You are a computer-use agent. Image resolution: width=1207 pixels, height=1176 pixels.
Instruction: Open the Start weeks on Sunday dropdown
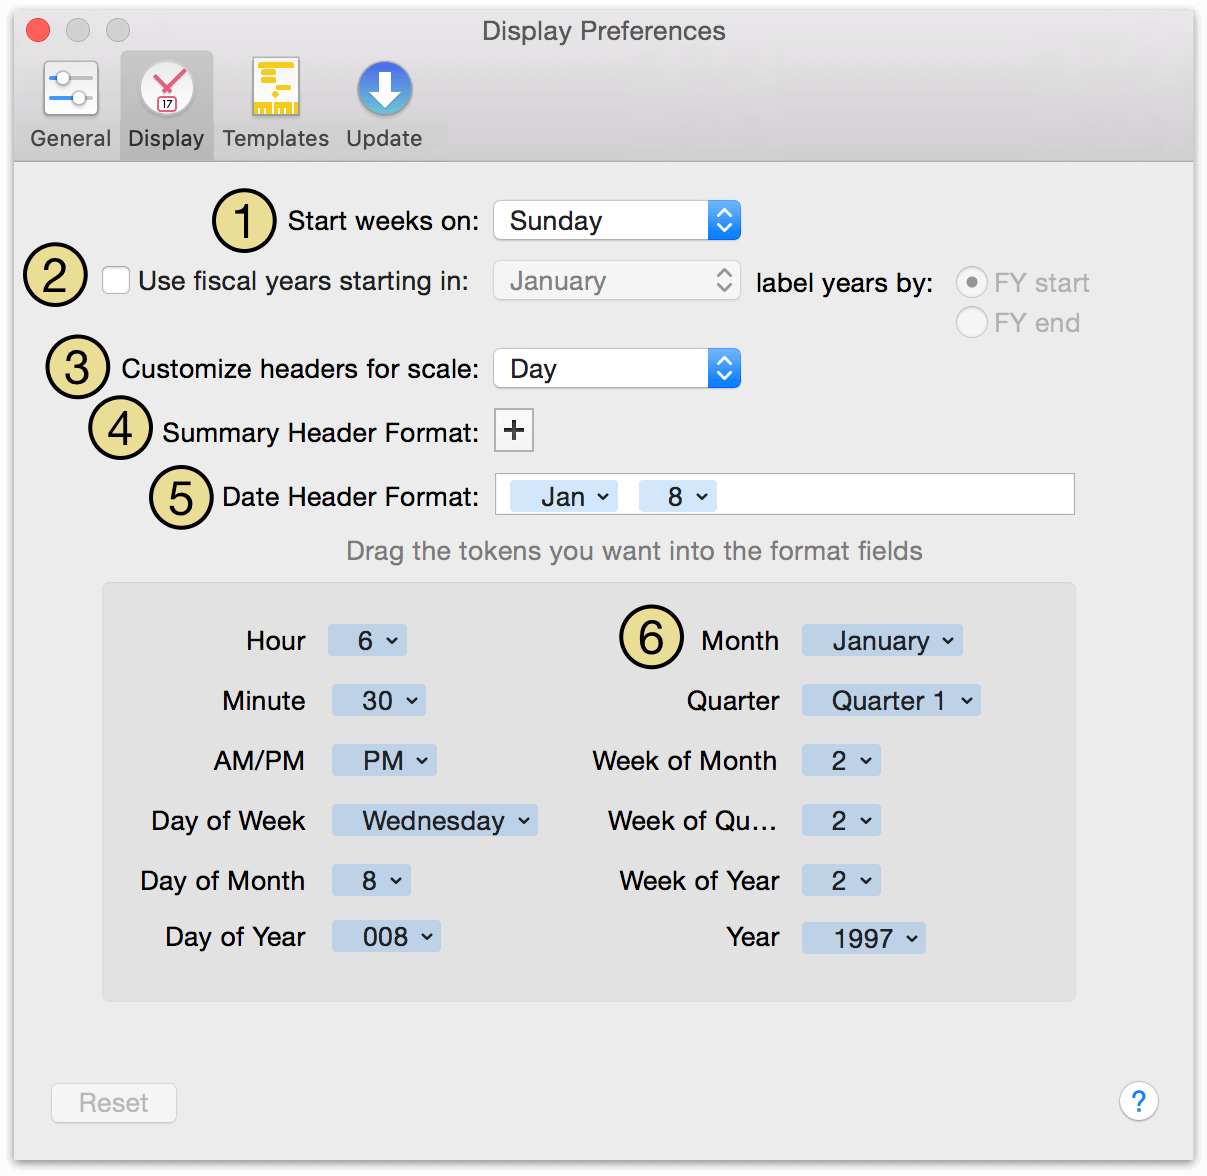pyautogui.click(x=617, y=220)
